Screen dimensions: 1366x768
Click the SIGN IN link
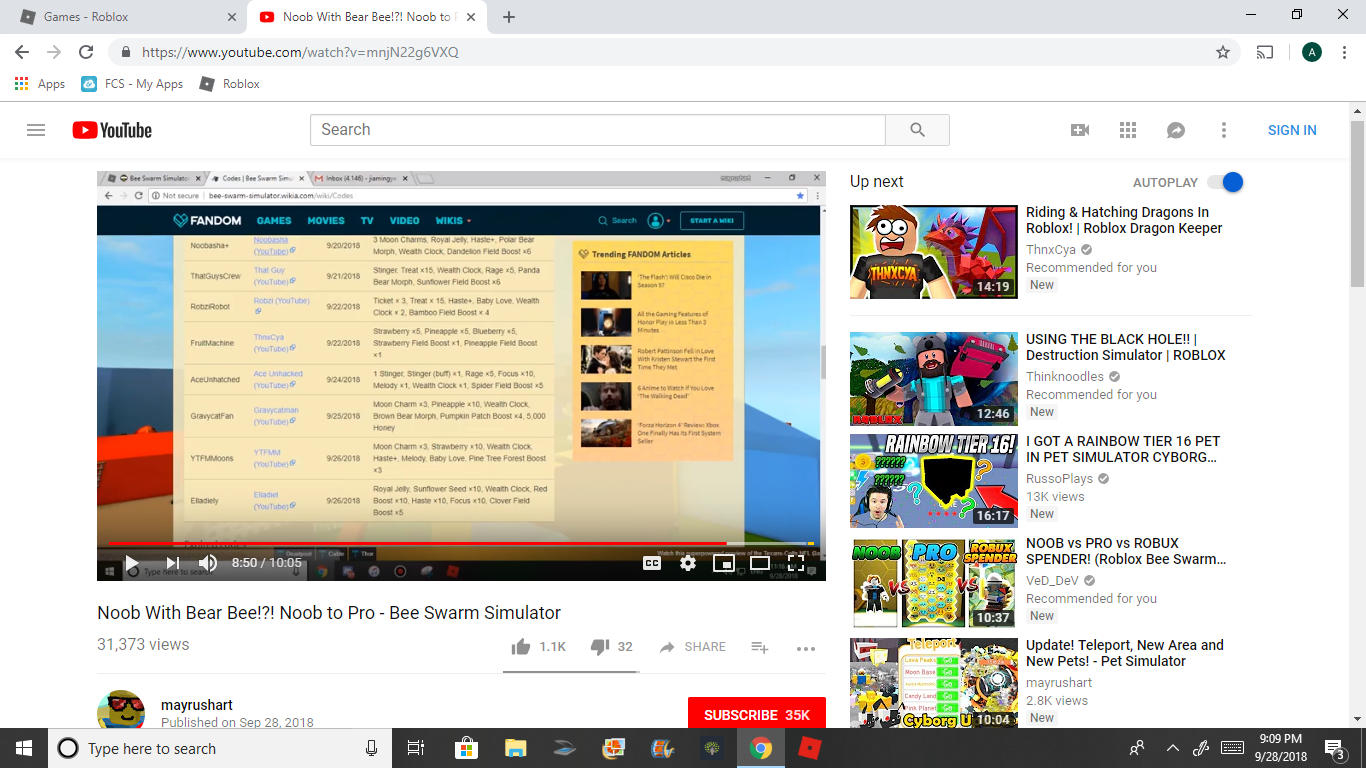(x=1292, y=130)
